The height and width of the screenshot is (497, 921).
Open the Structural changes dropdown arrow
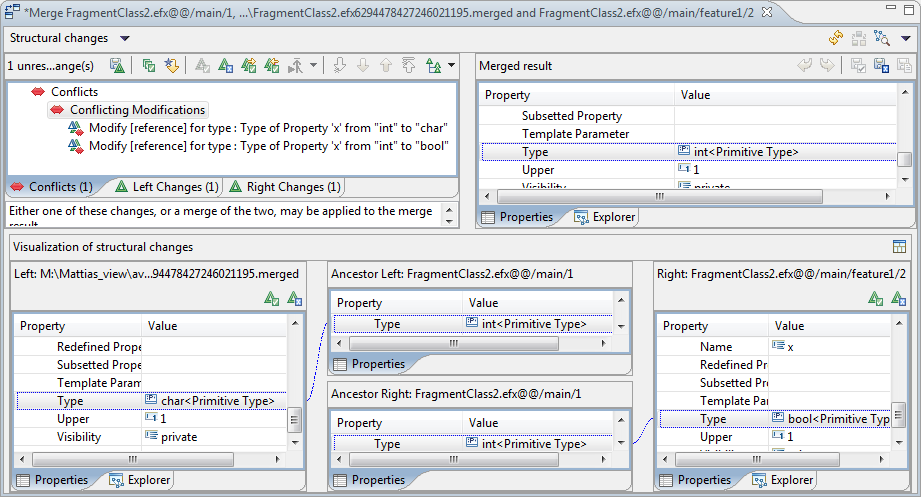pyautogui.click(x=125, y=38)
